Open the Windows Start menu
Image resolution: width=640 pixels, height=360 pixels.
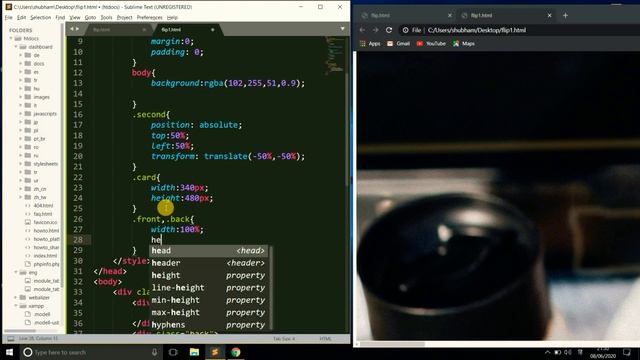[x=9, y=352]
